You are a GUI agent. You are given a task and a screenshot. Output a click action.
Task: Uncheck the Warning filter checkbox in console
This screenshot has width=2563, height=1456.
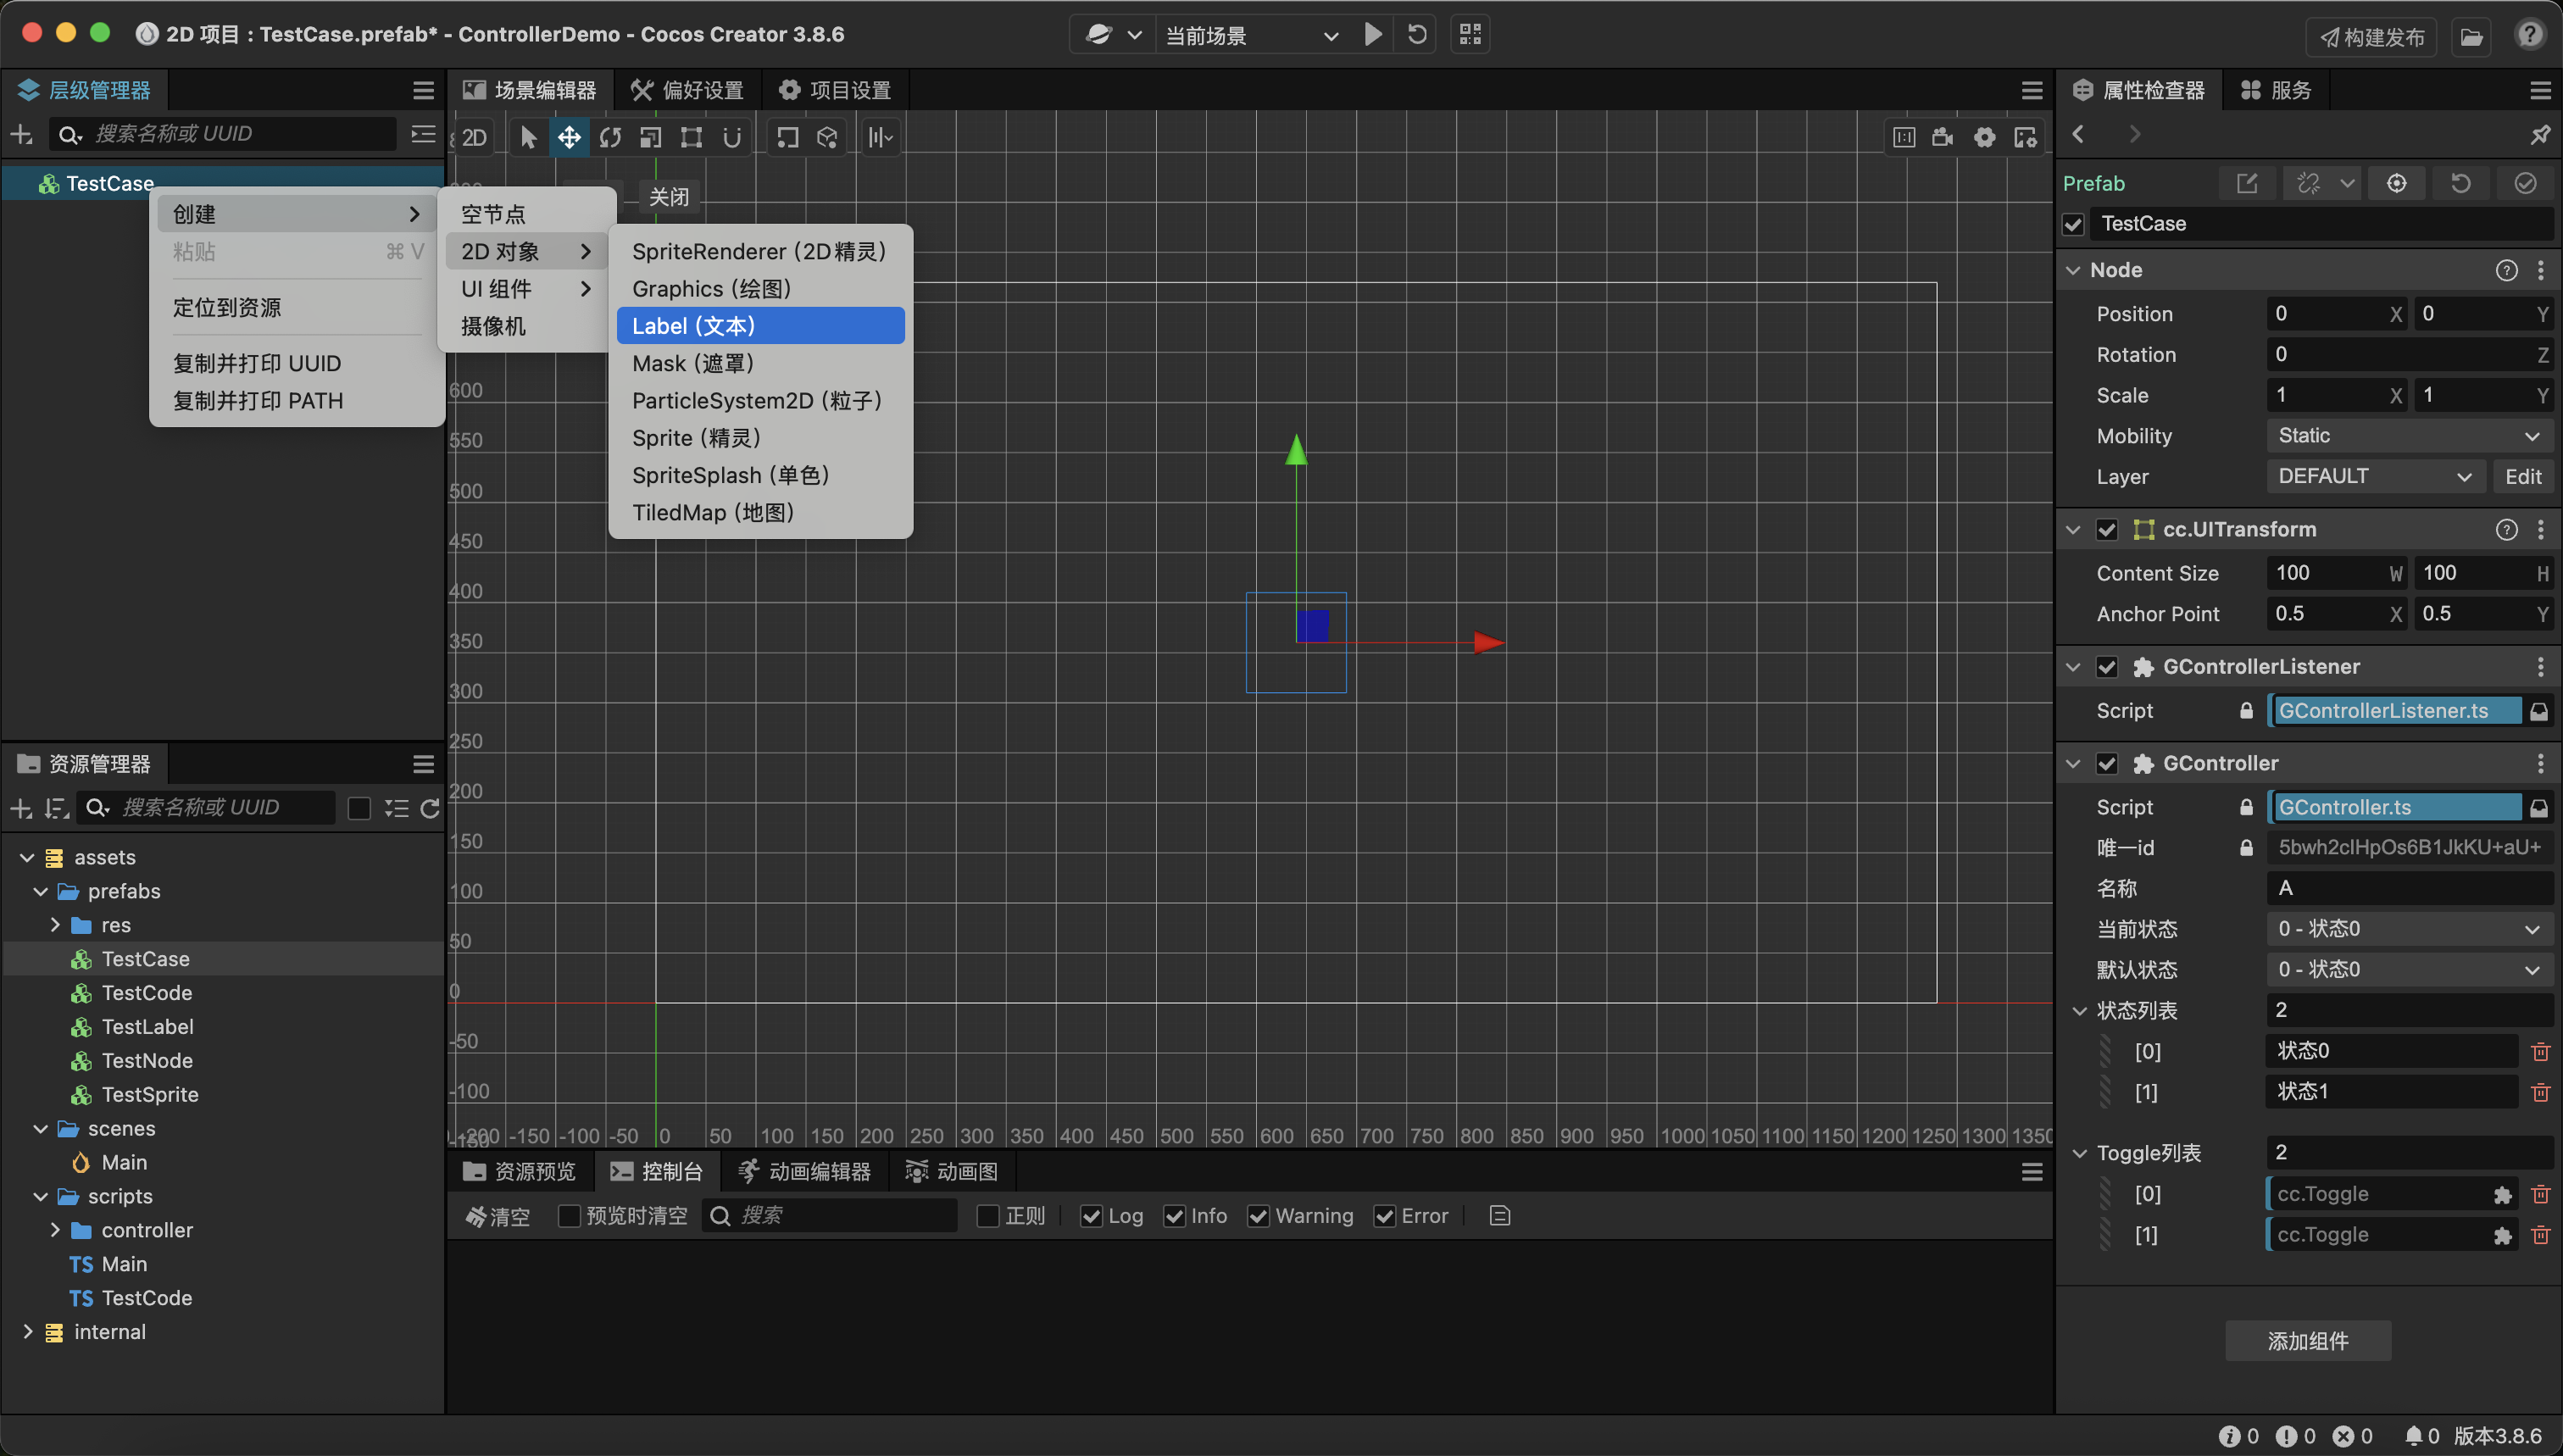point(1259,1216)
